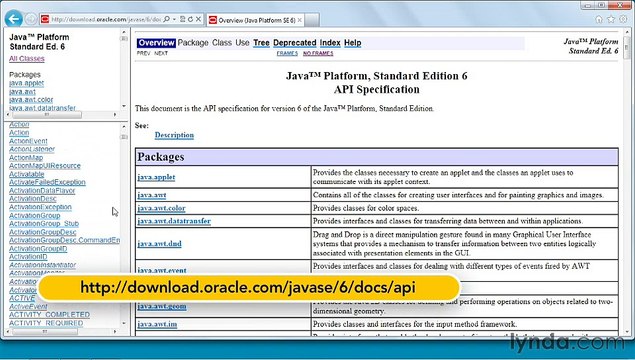
Task: Open the ActivationGroupID class link
Action: point(38,249)
